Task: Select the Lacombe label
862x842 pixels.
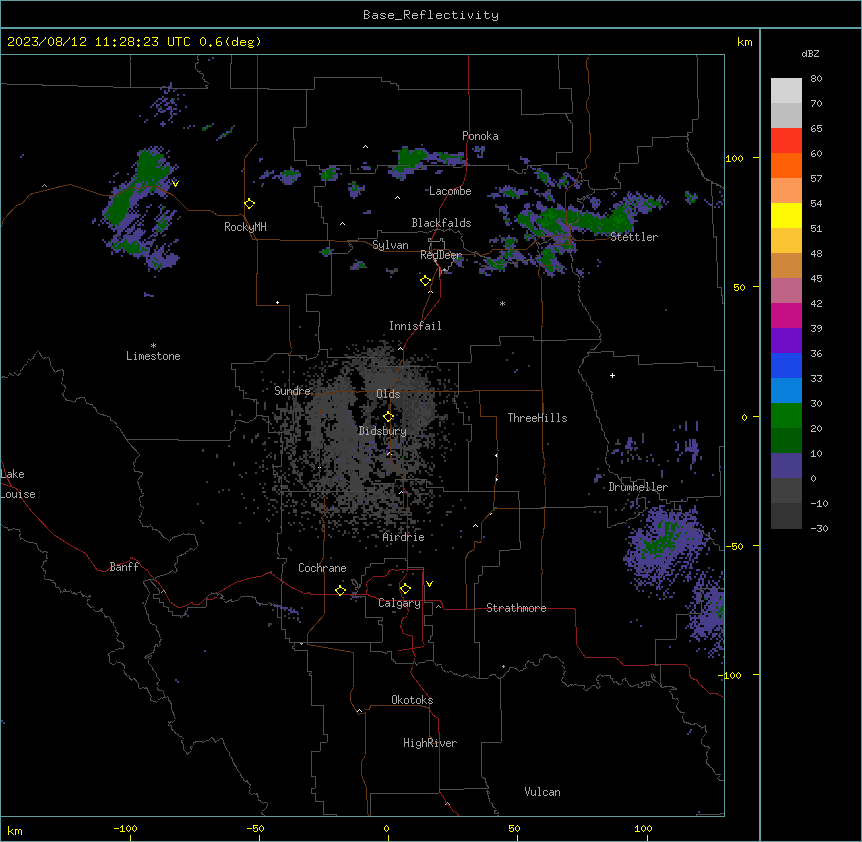Action: 450,191
